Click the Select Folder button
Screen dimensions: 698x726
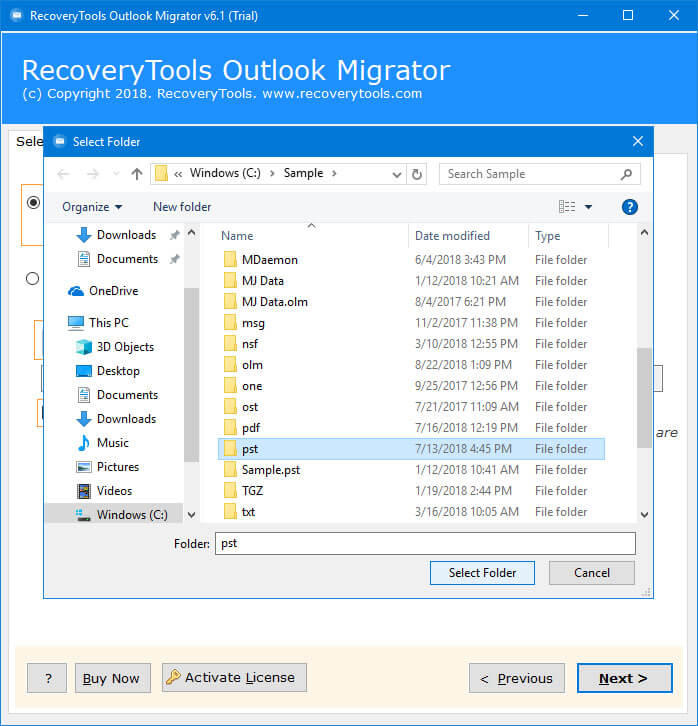point(482,573)
